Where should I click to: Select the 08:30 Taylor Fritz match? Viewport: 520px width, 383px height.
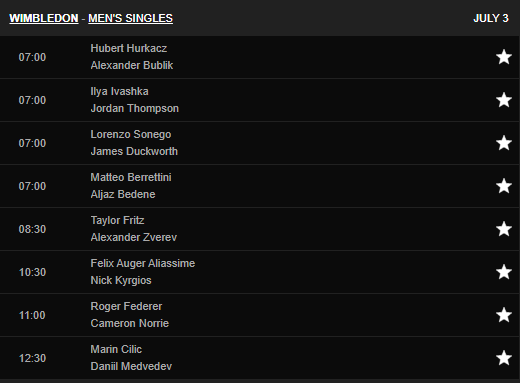tap(260, 229)
